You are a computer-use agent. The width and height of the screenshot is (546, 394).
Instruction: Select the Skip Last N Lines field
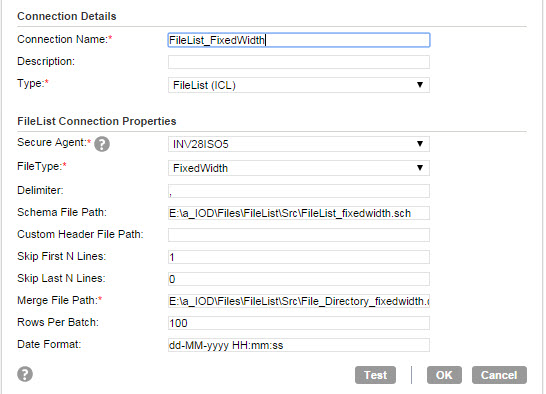(299, 279)
